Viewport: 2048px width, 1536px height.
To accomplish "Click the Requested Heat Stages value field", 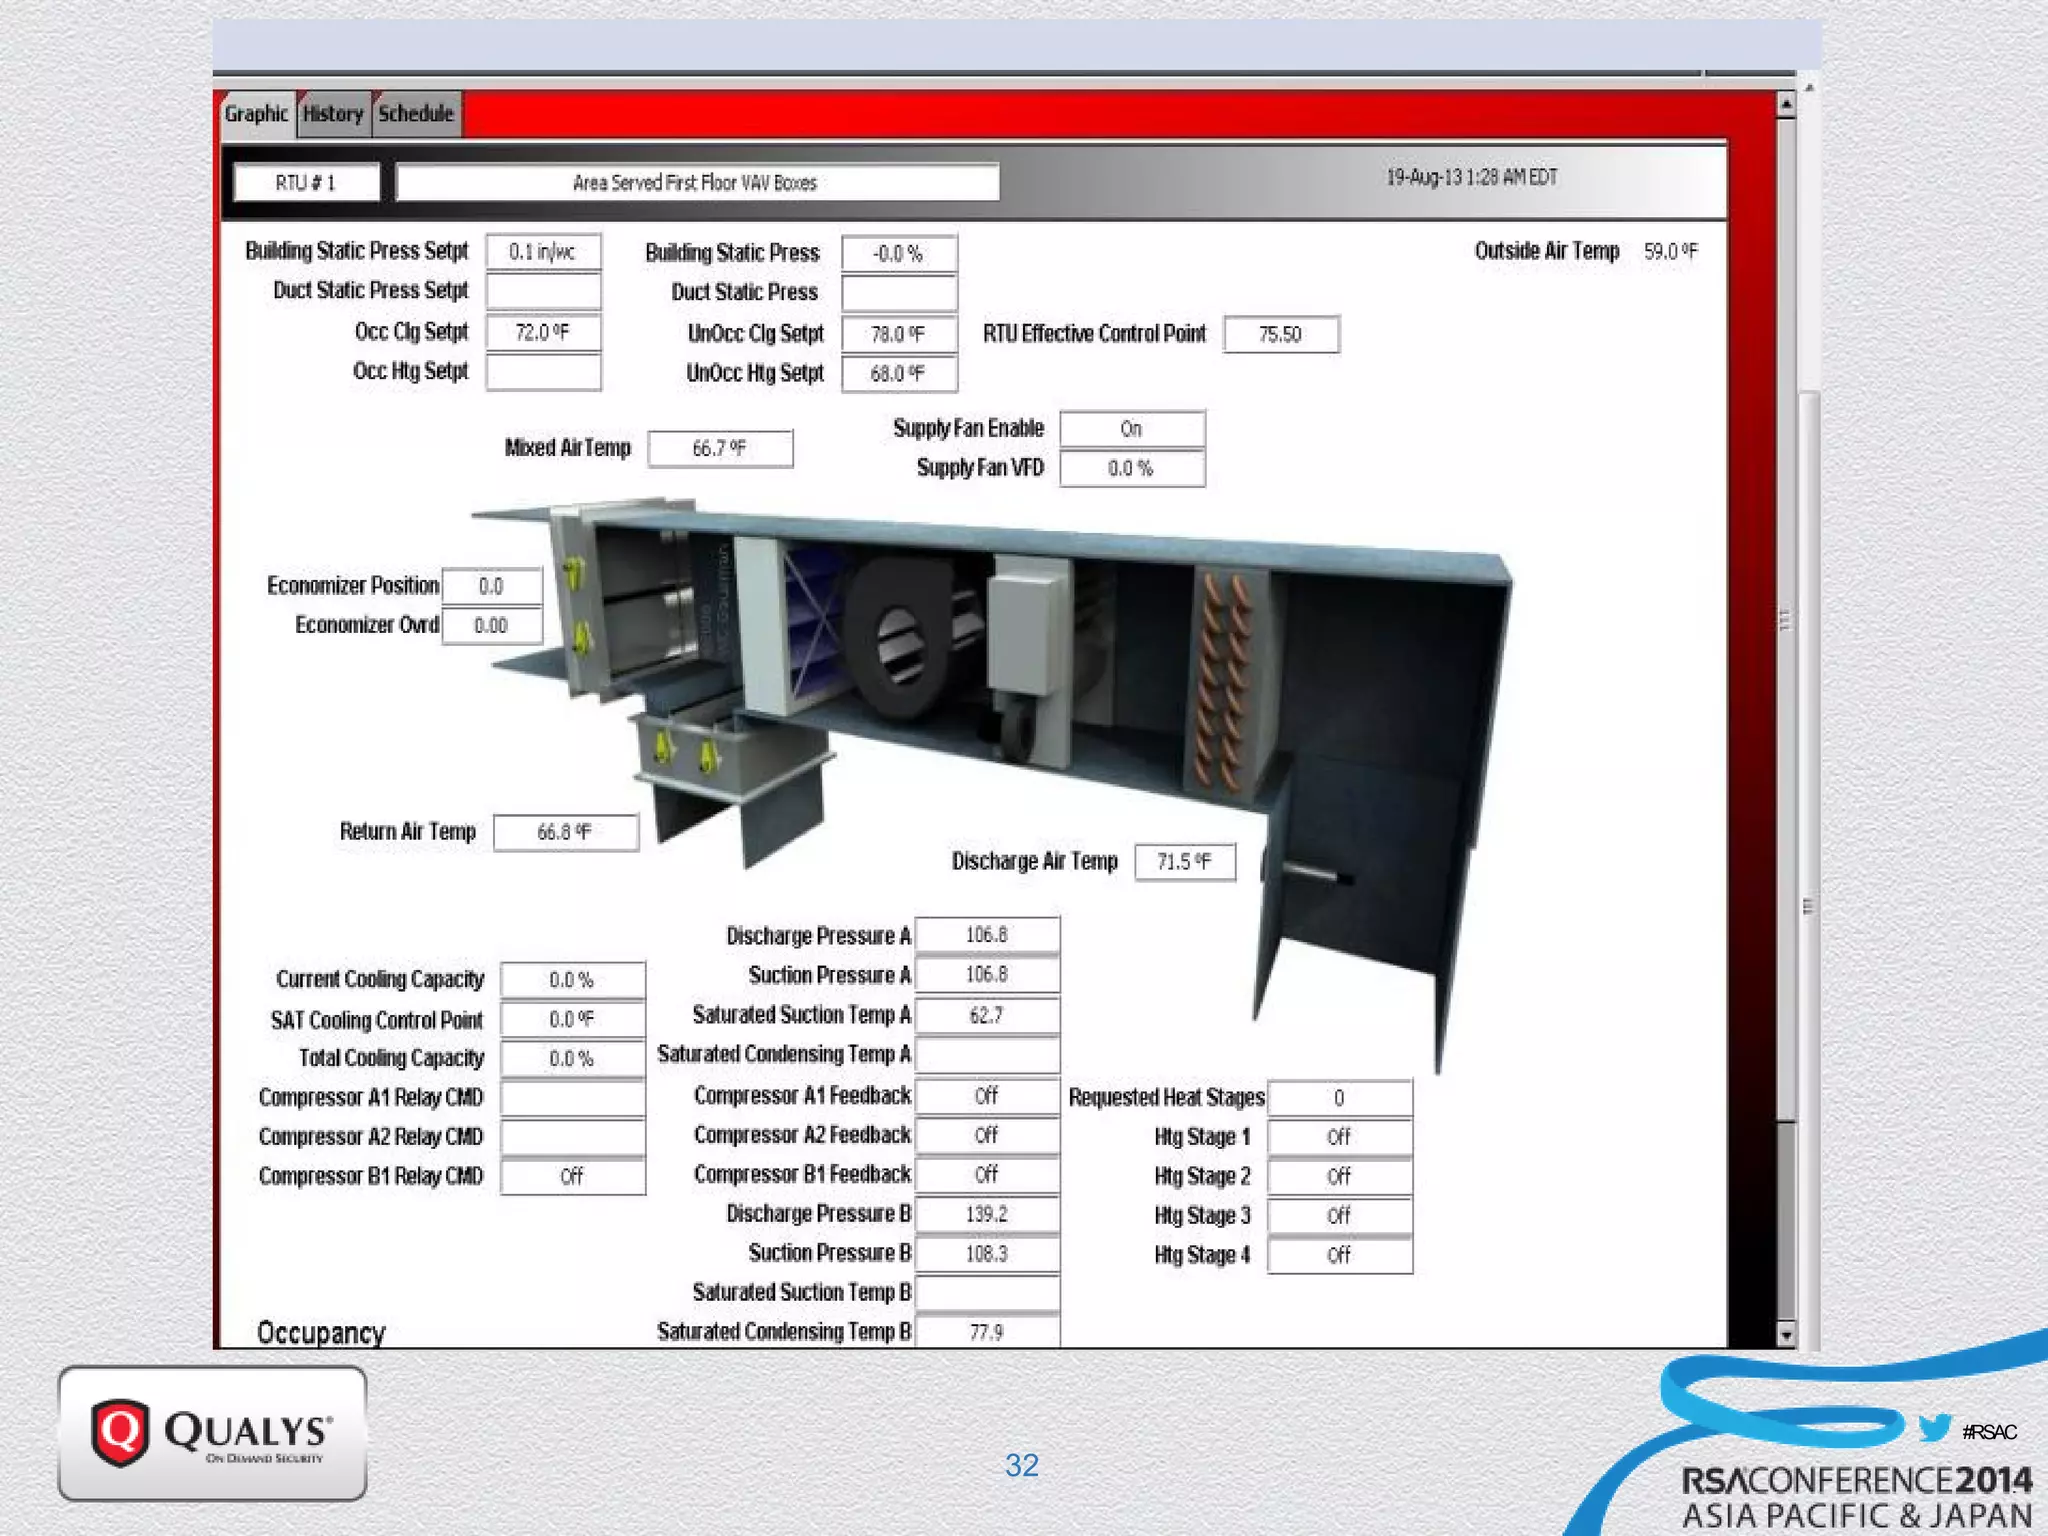I will click(1339, 1098).
